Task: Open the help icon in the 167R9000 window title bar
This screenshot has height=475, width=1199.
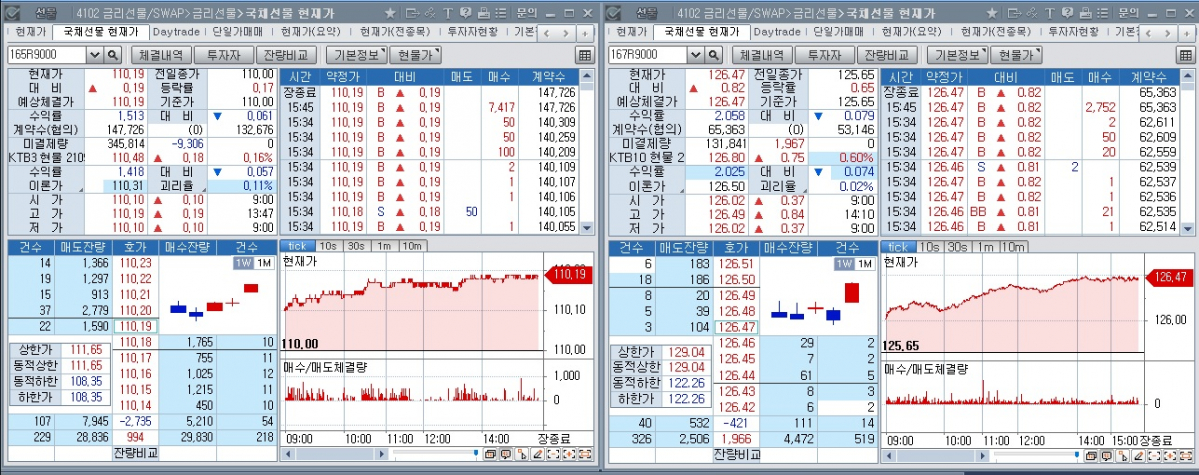Action: [x=1067, y=13]
